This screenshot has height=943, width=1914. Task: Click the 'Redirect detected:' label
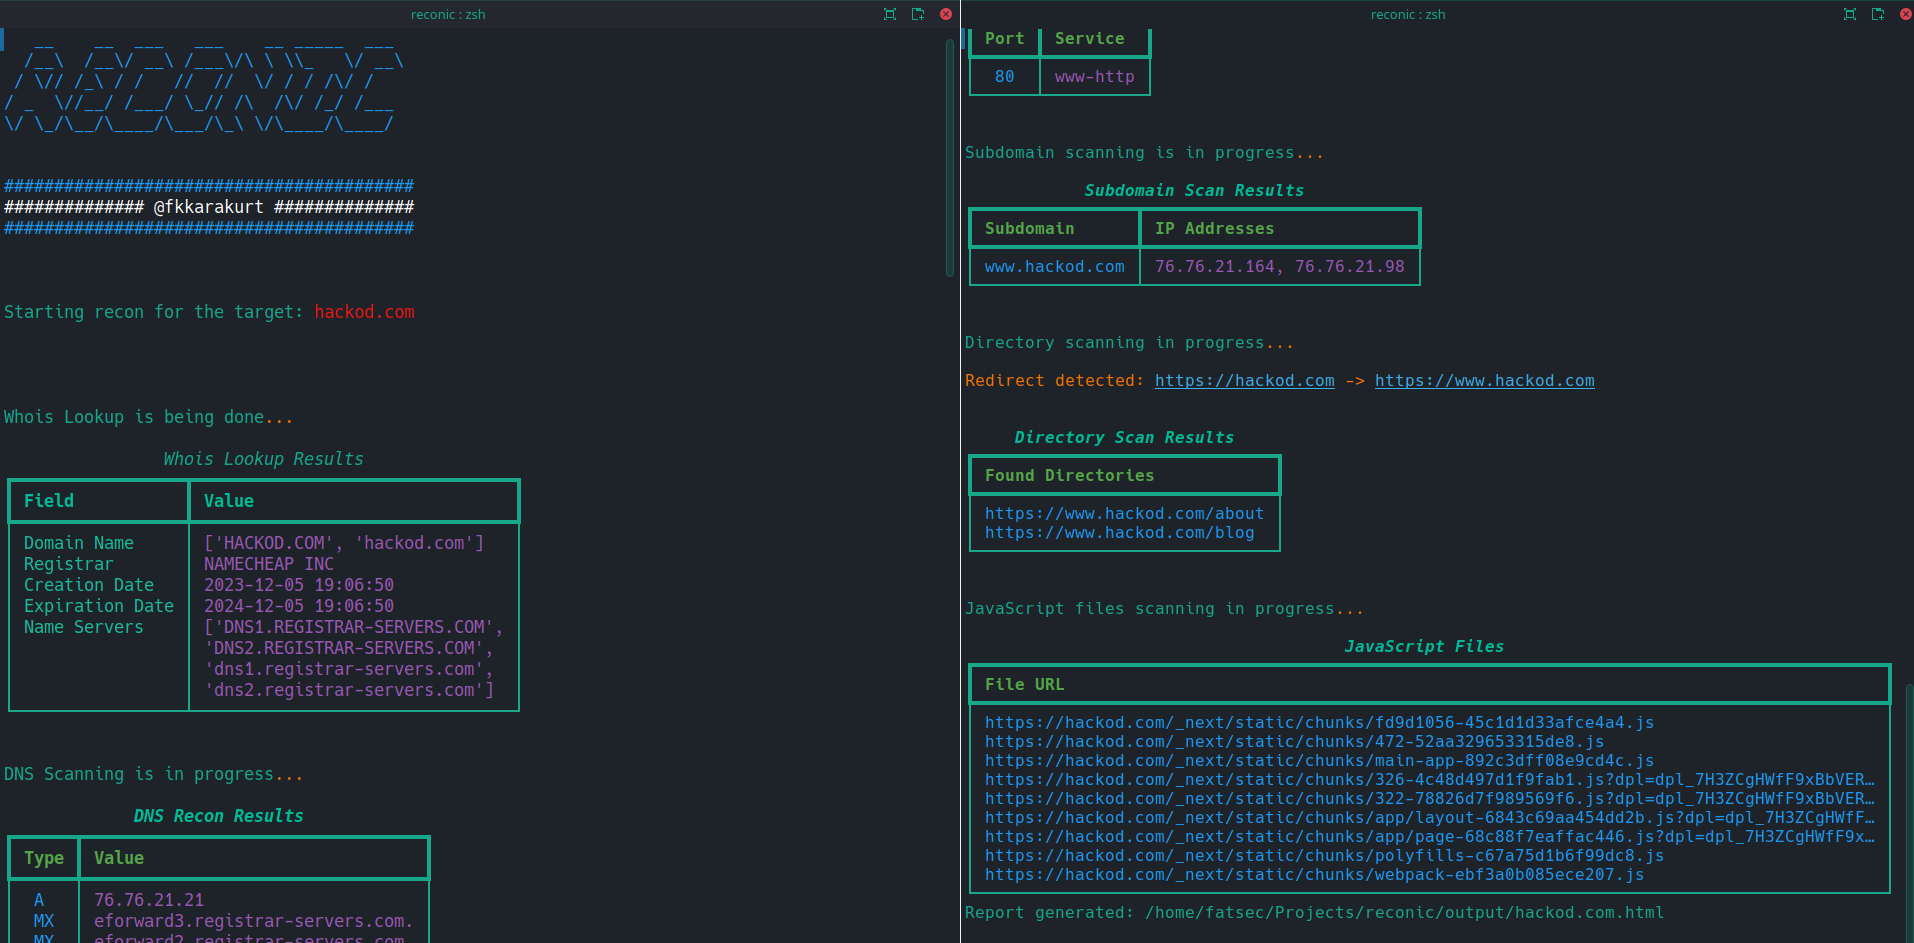(x=1055, y=381)
